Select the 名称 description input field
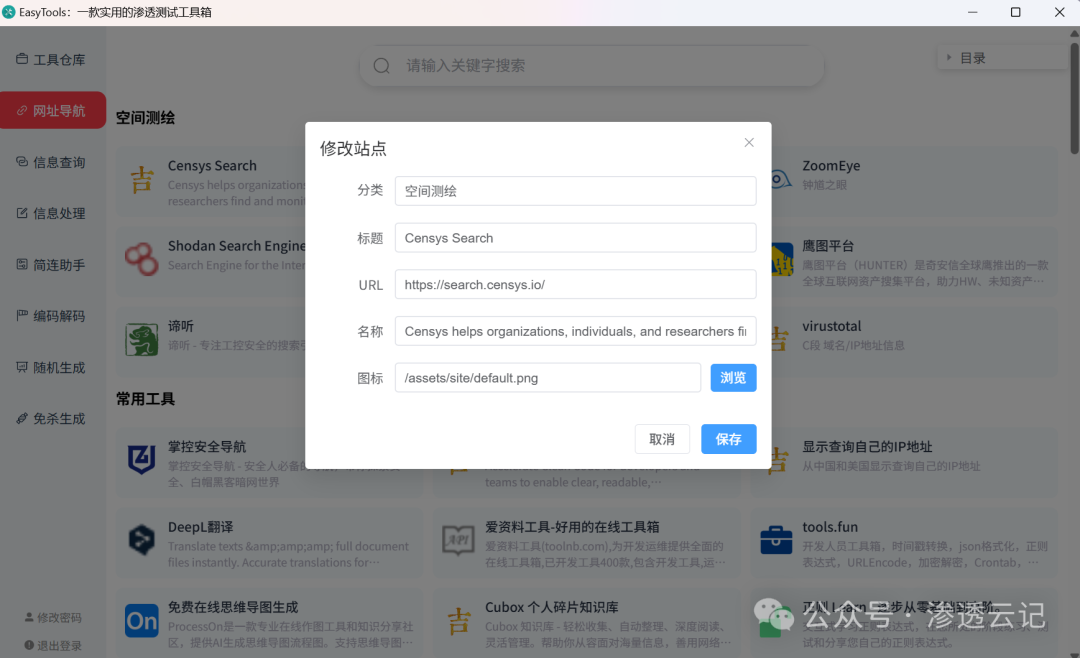1080x658 pixels. coord(575,331)
